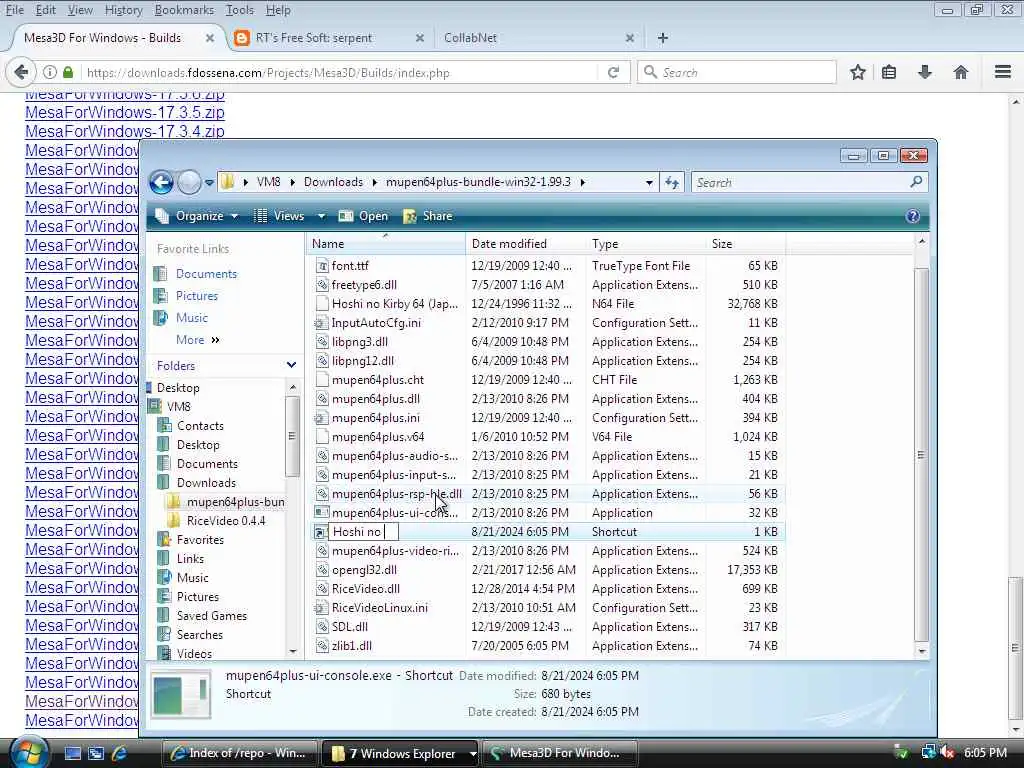This screenshot has width=1024, height=768.
Task: Click the muted volume tray icon
Action: coord(947,753)
